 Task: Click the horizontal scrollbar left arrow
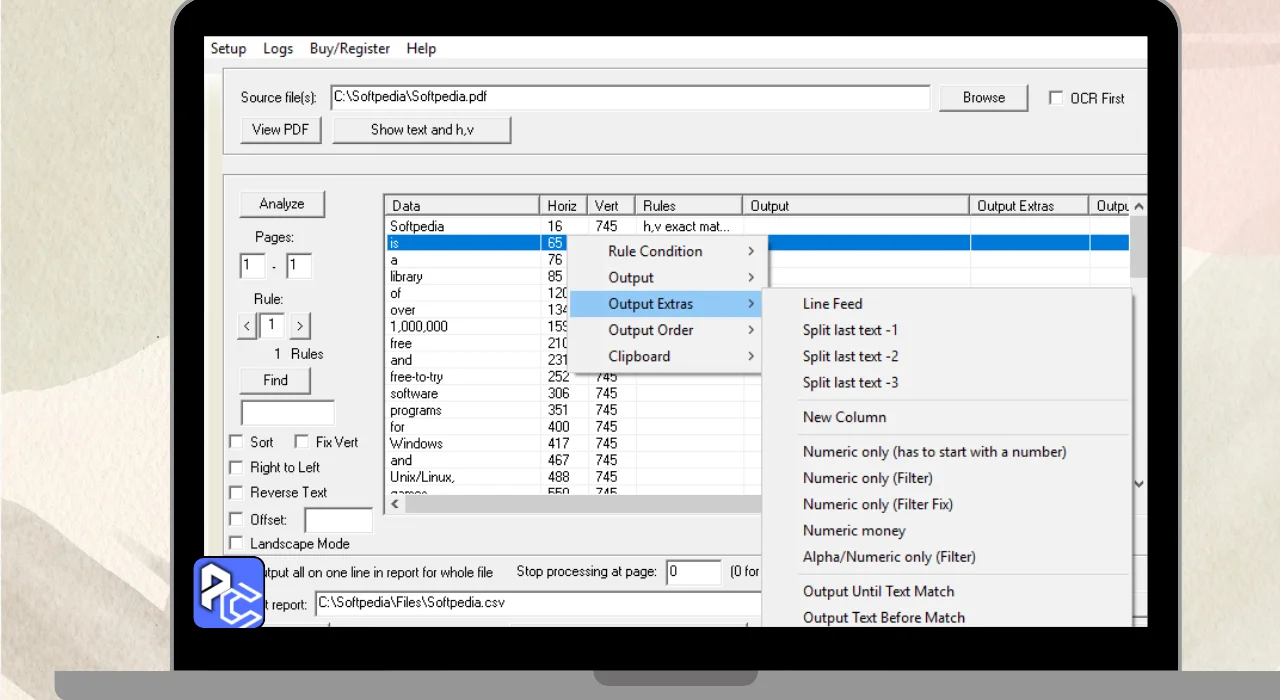pos(395,505)
